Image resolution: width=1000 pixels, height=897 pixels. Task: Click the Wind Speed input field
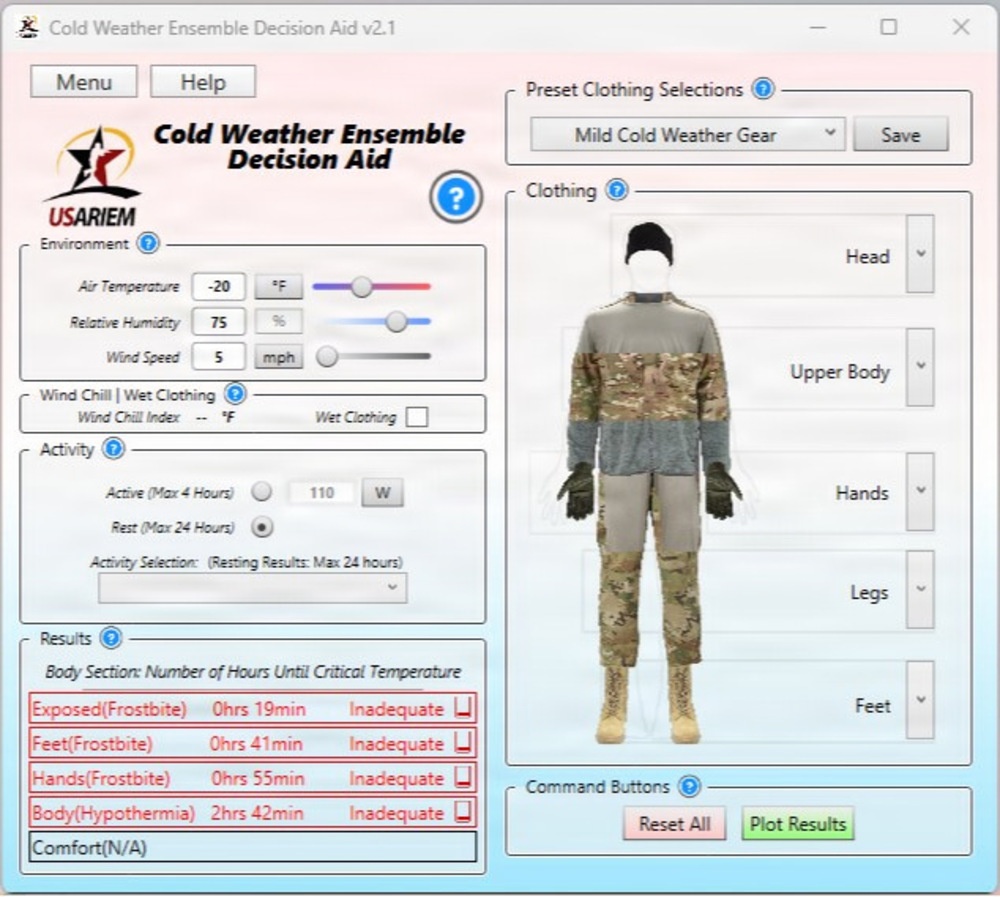[x=219, y=357]
